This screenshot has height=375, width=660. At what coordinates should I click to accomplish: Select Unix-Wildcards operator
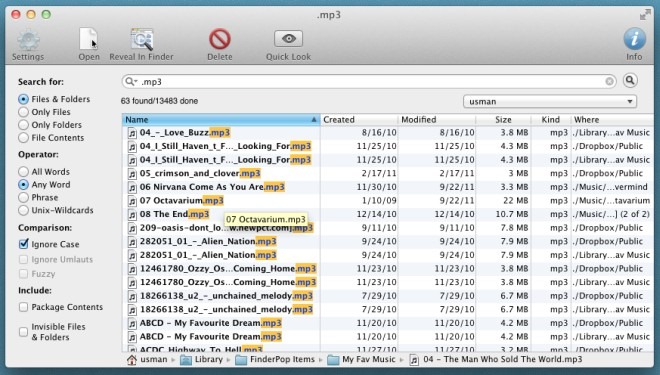pos(24,210)
